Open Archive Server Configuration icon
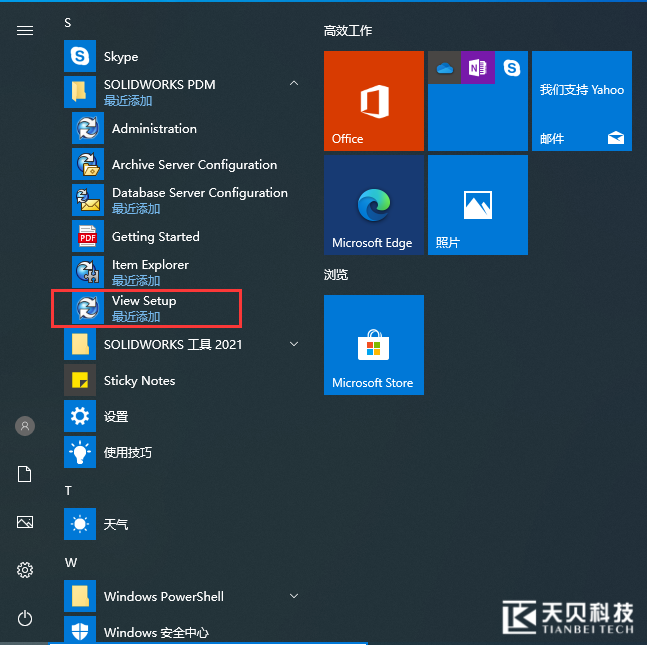The width and height of the screenshot is (647, 645). 88,164
